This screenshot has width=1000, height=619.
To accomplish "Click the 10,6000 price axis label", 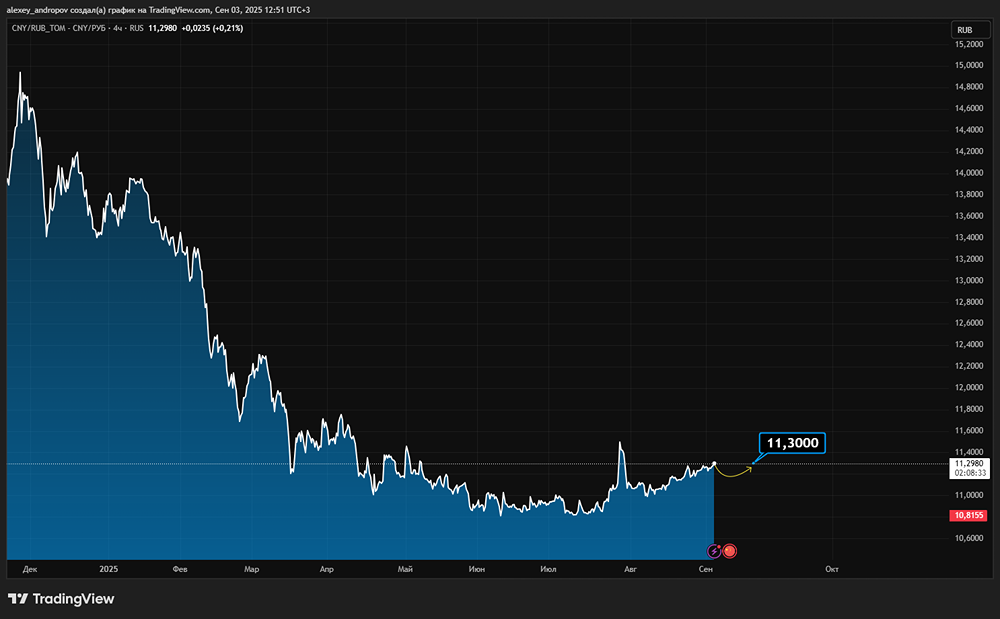I will 969,538.
